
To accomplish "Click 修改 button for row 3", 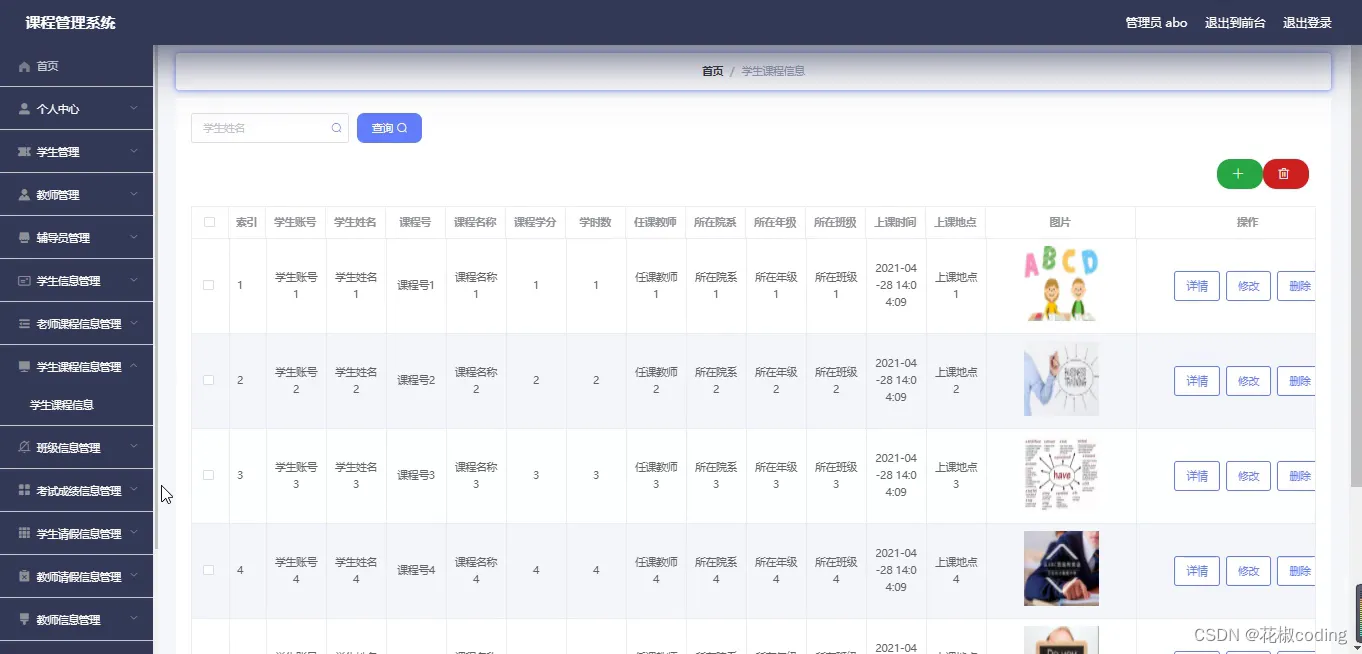I will pos(1249,475).
